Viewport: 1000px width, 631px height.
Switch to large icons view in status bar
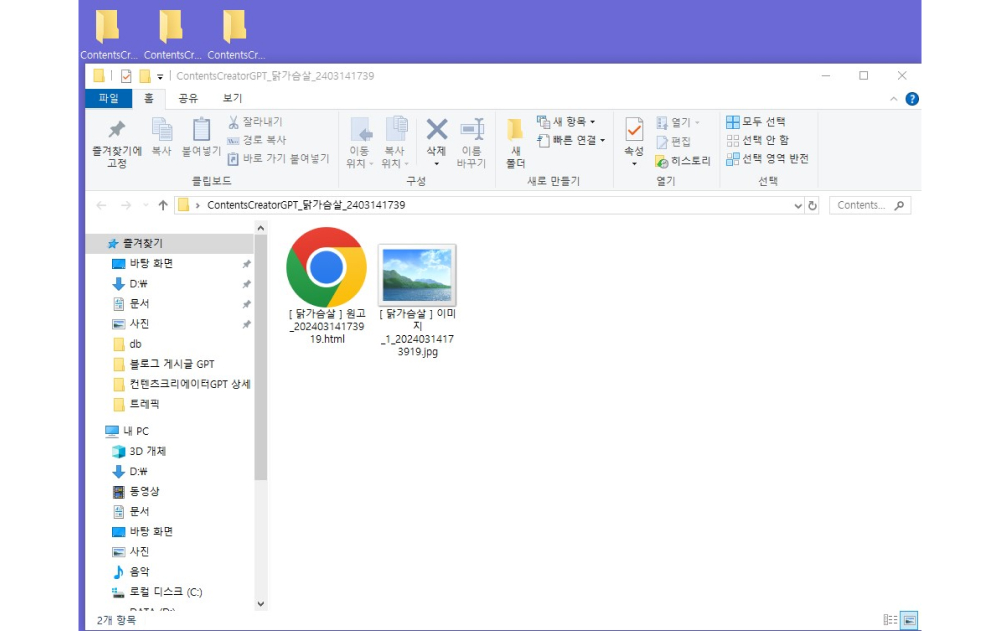pyautogui.click(x=909, y=620)
